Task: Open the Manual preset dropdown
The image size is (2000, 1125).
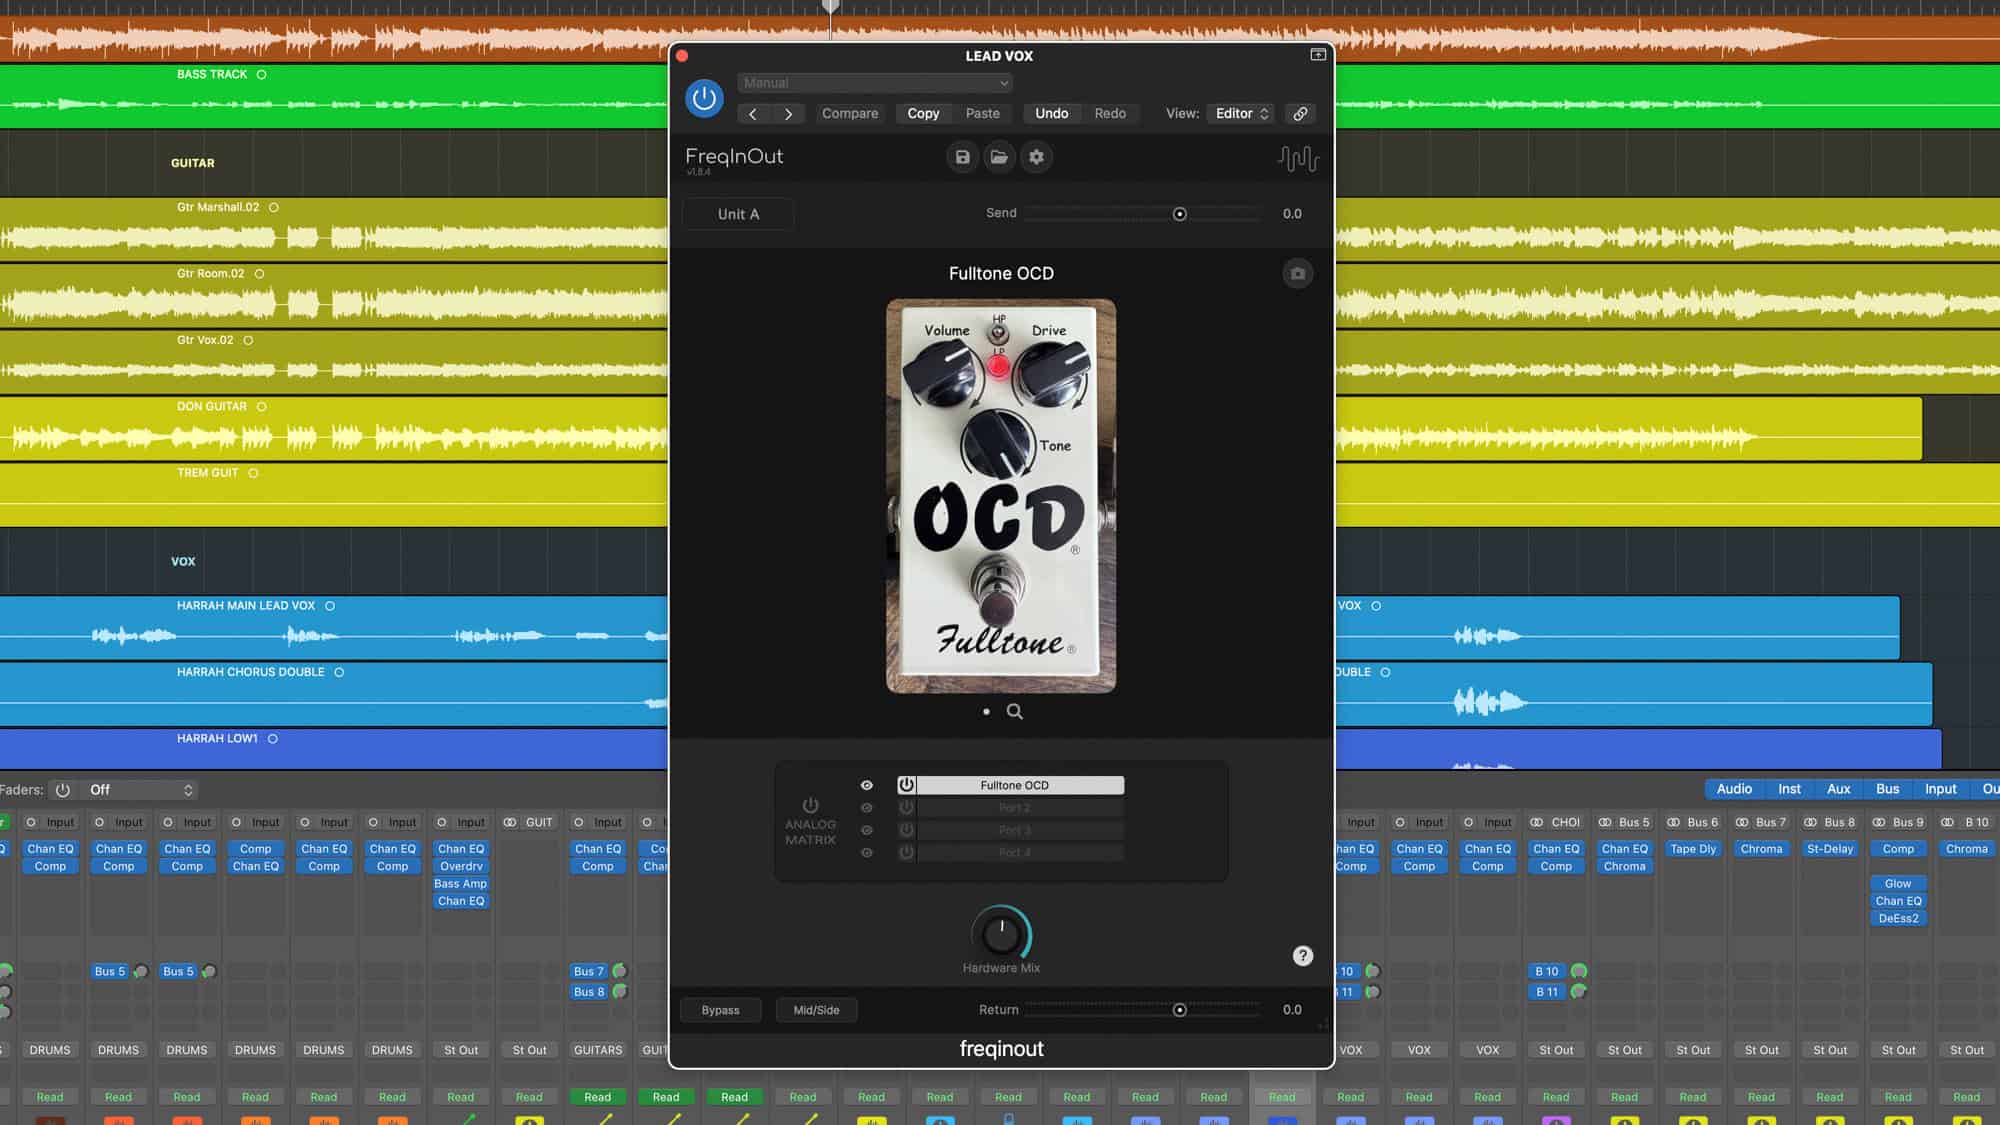Action: pyautogui.click(x=875, y=83)
